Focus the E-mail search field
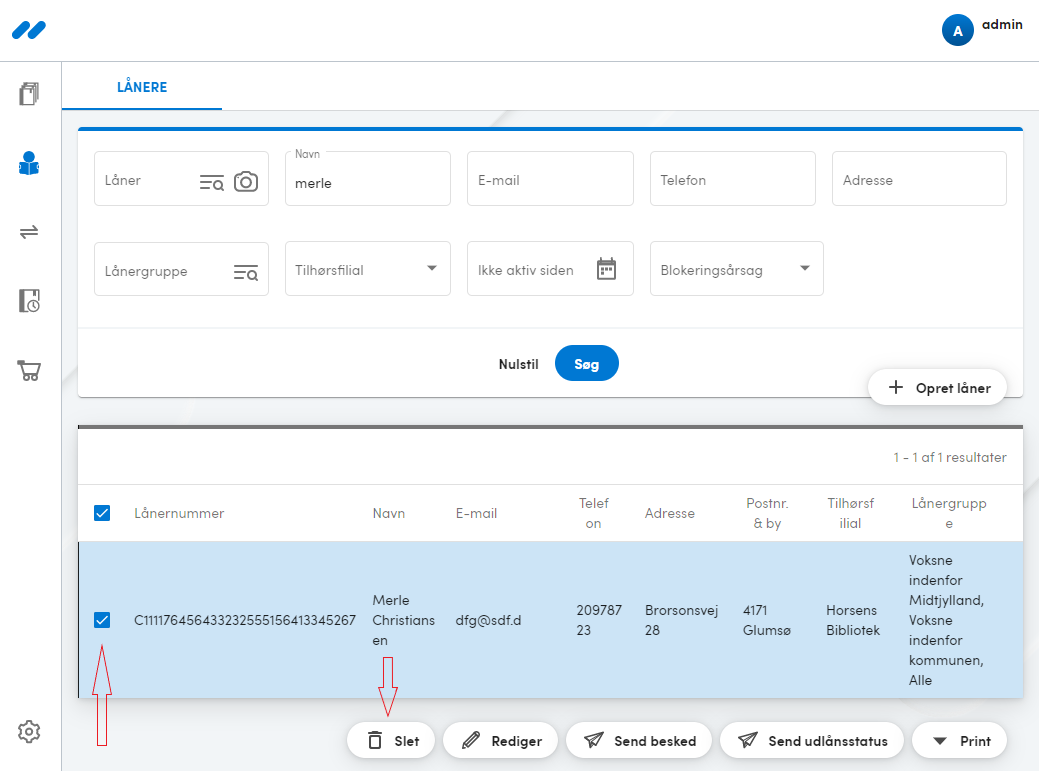This screenshot has height=771, width=1039. 550,179
